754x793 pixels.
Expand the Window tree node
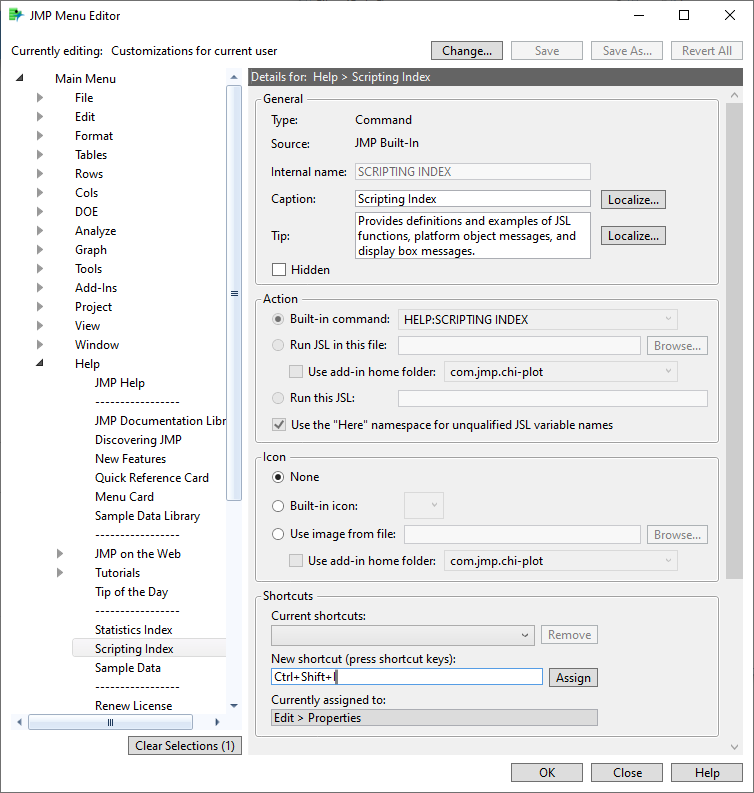(x=40, y=344)
